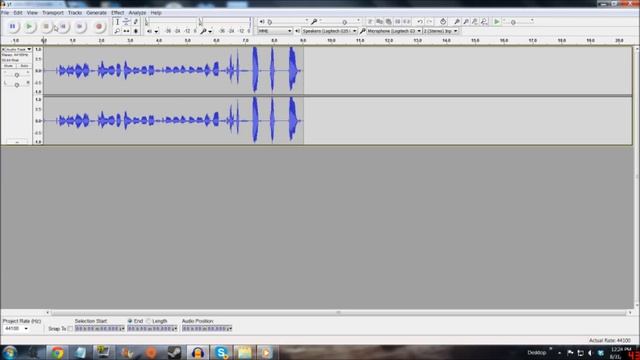This screenshot has width=640, height=360.
Task: Open the Effect menu
Action: pyautogui.click(x=118, y=13)
